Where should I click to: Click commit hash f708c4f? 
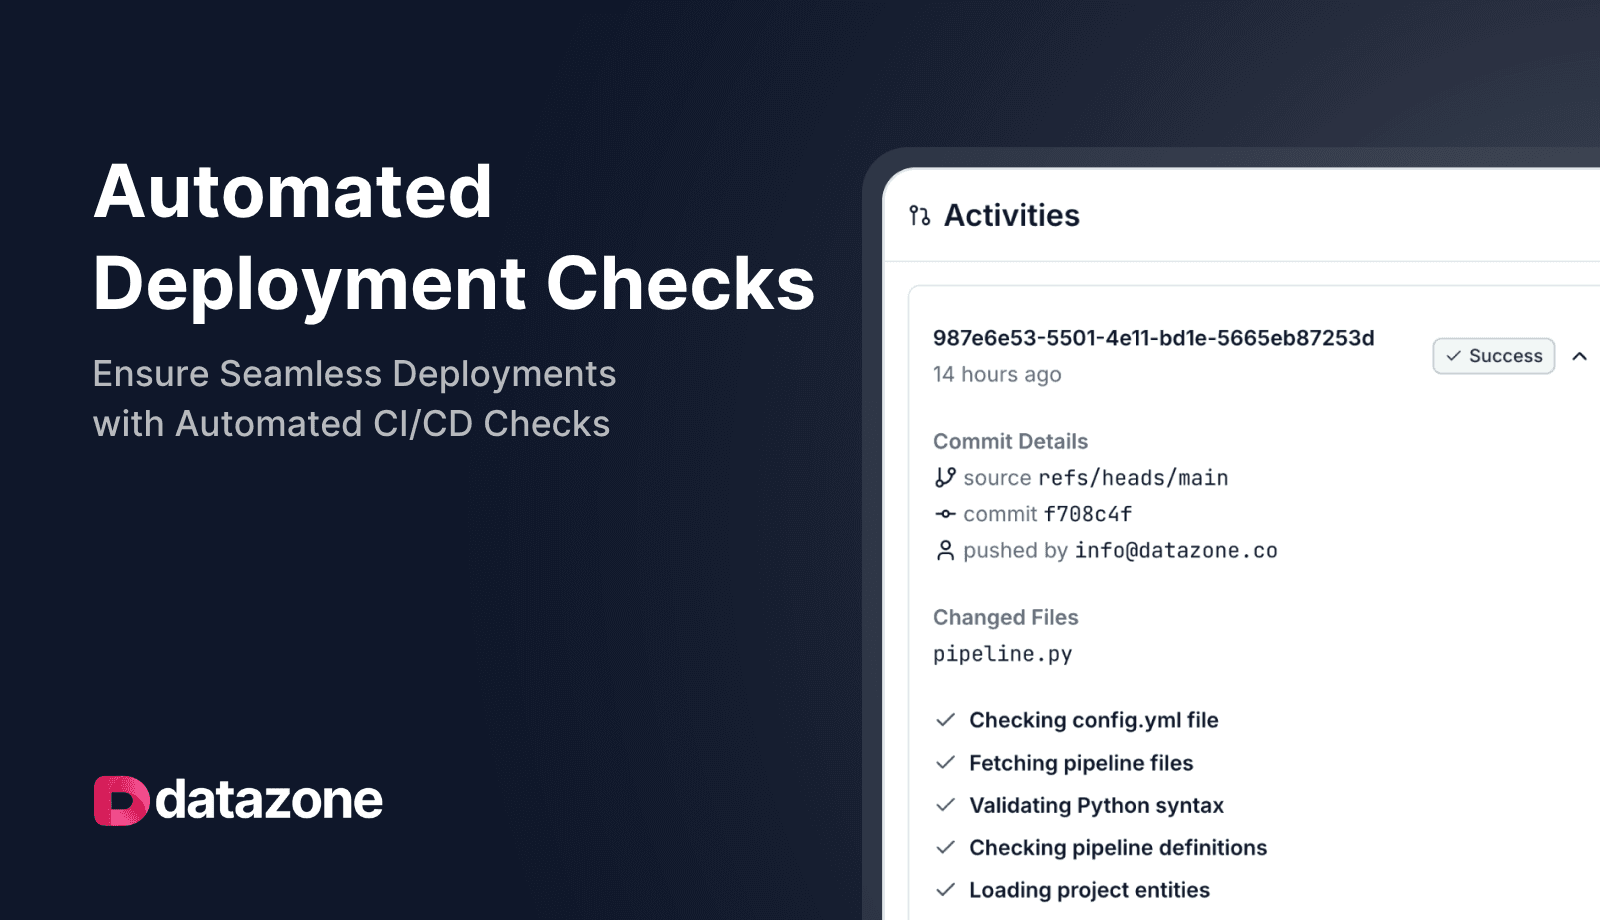click(1087, 514)
